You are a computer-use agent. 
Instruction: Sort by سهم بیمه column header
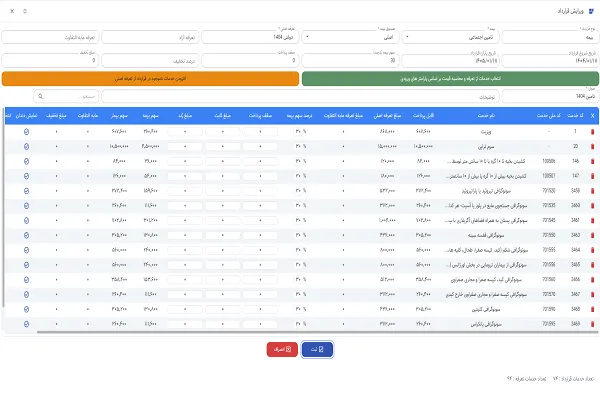pos(150,116)
